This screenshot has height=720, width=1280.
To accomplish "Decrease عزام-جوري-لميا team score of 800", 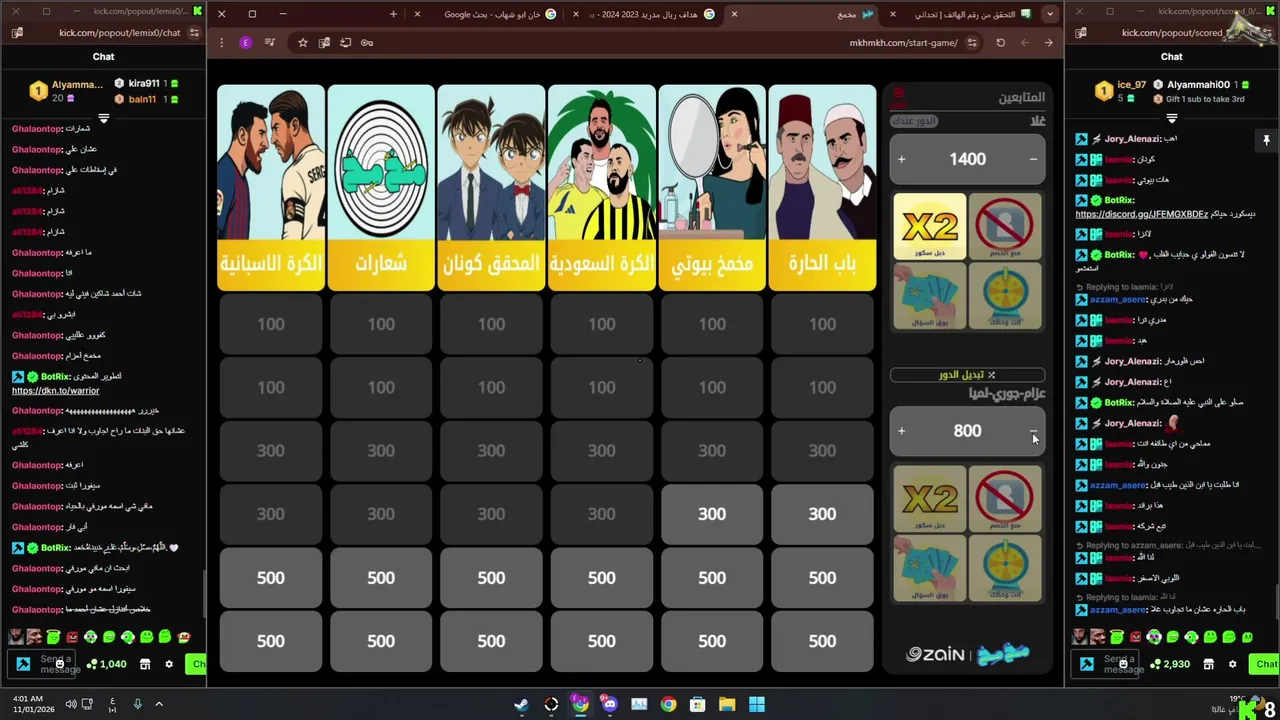I will tap(1033, 431).
